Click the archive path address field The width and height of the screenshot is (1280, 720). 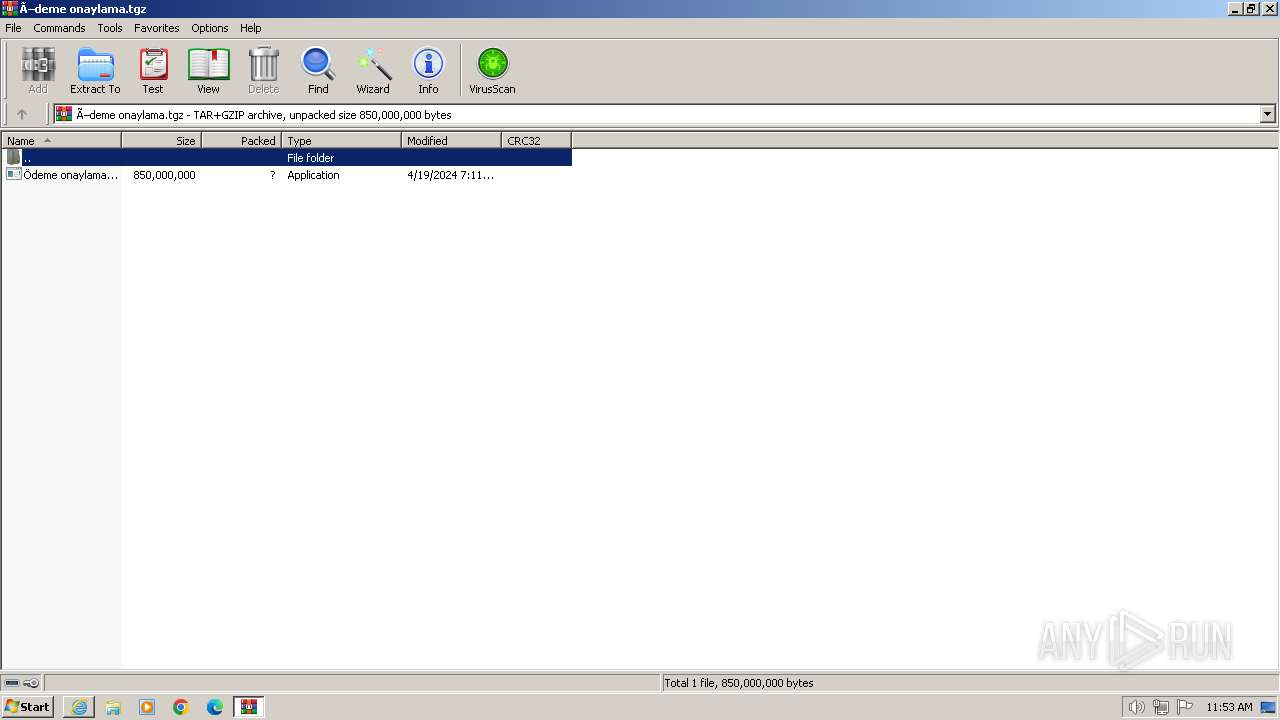664,114
